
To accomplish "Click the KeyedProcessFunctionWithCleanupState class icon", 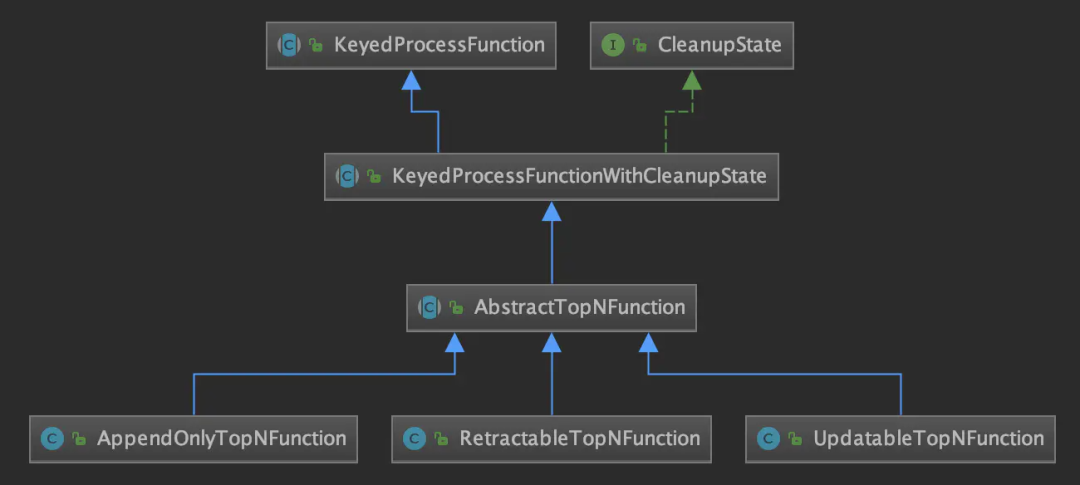I will pyautogui.click(x=348, y=176).
